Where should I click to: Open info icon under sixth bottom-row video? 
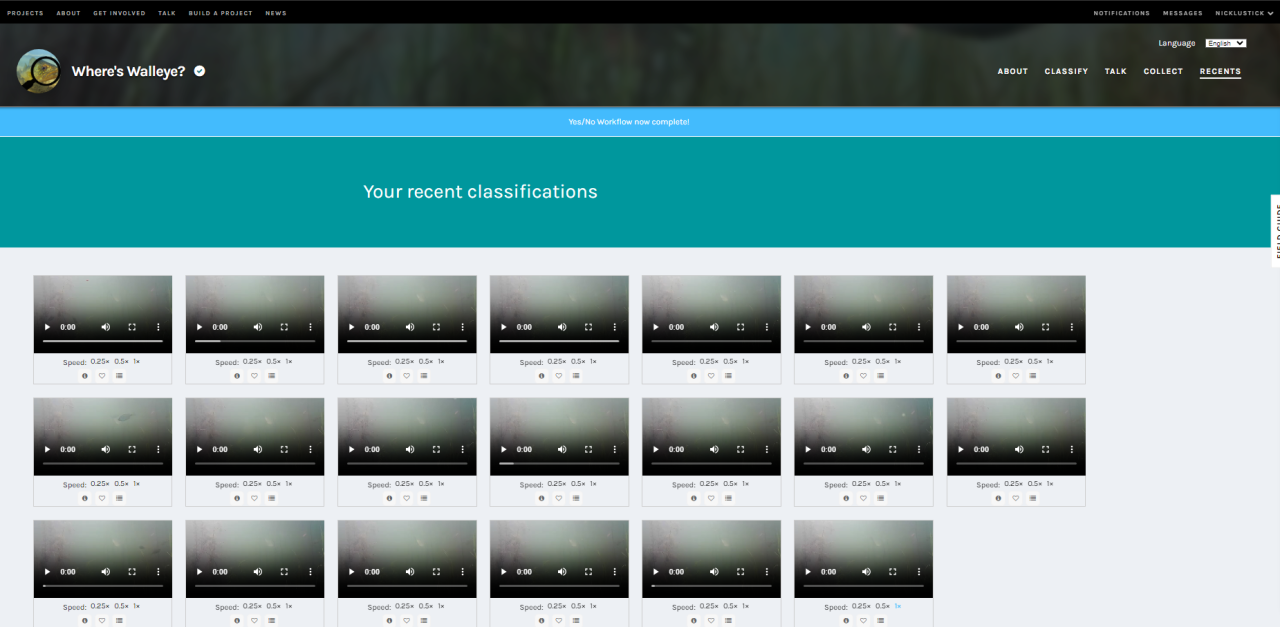(x=845, y=620)
